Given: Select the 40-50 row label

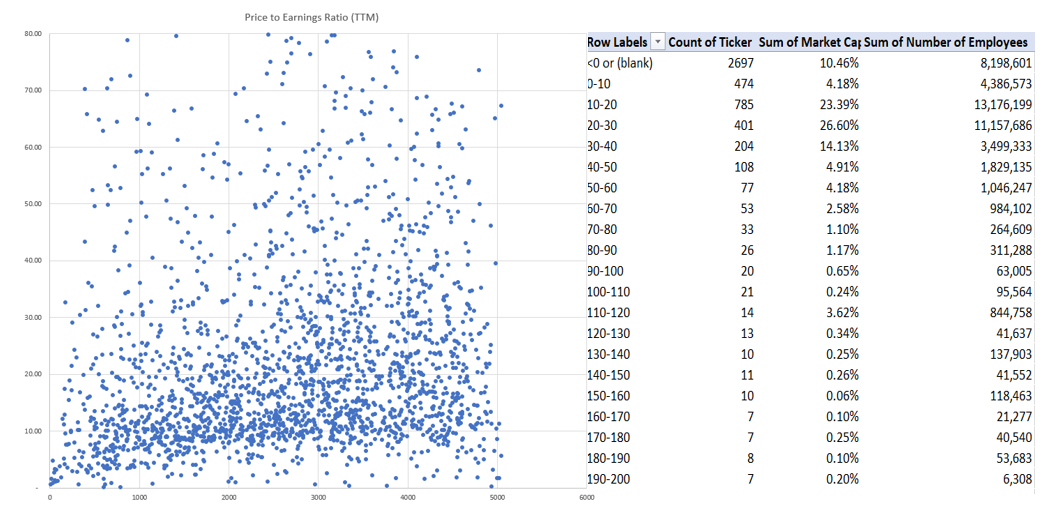Looking at the screenshot, I should pos(604,167).
